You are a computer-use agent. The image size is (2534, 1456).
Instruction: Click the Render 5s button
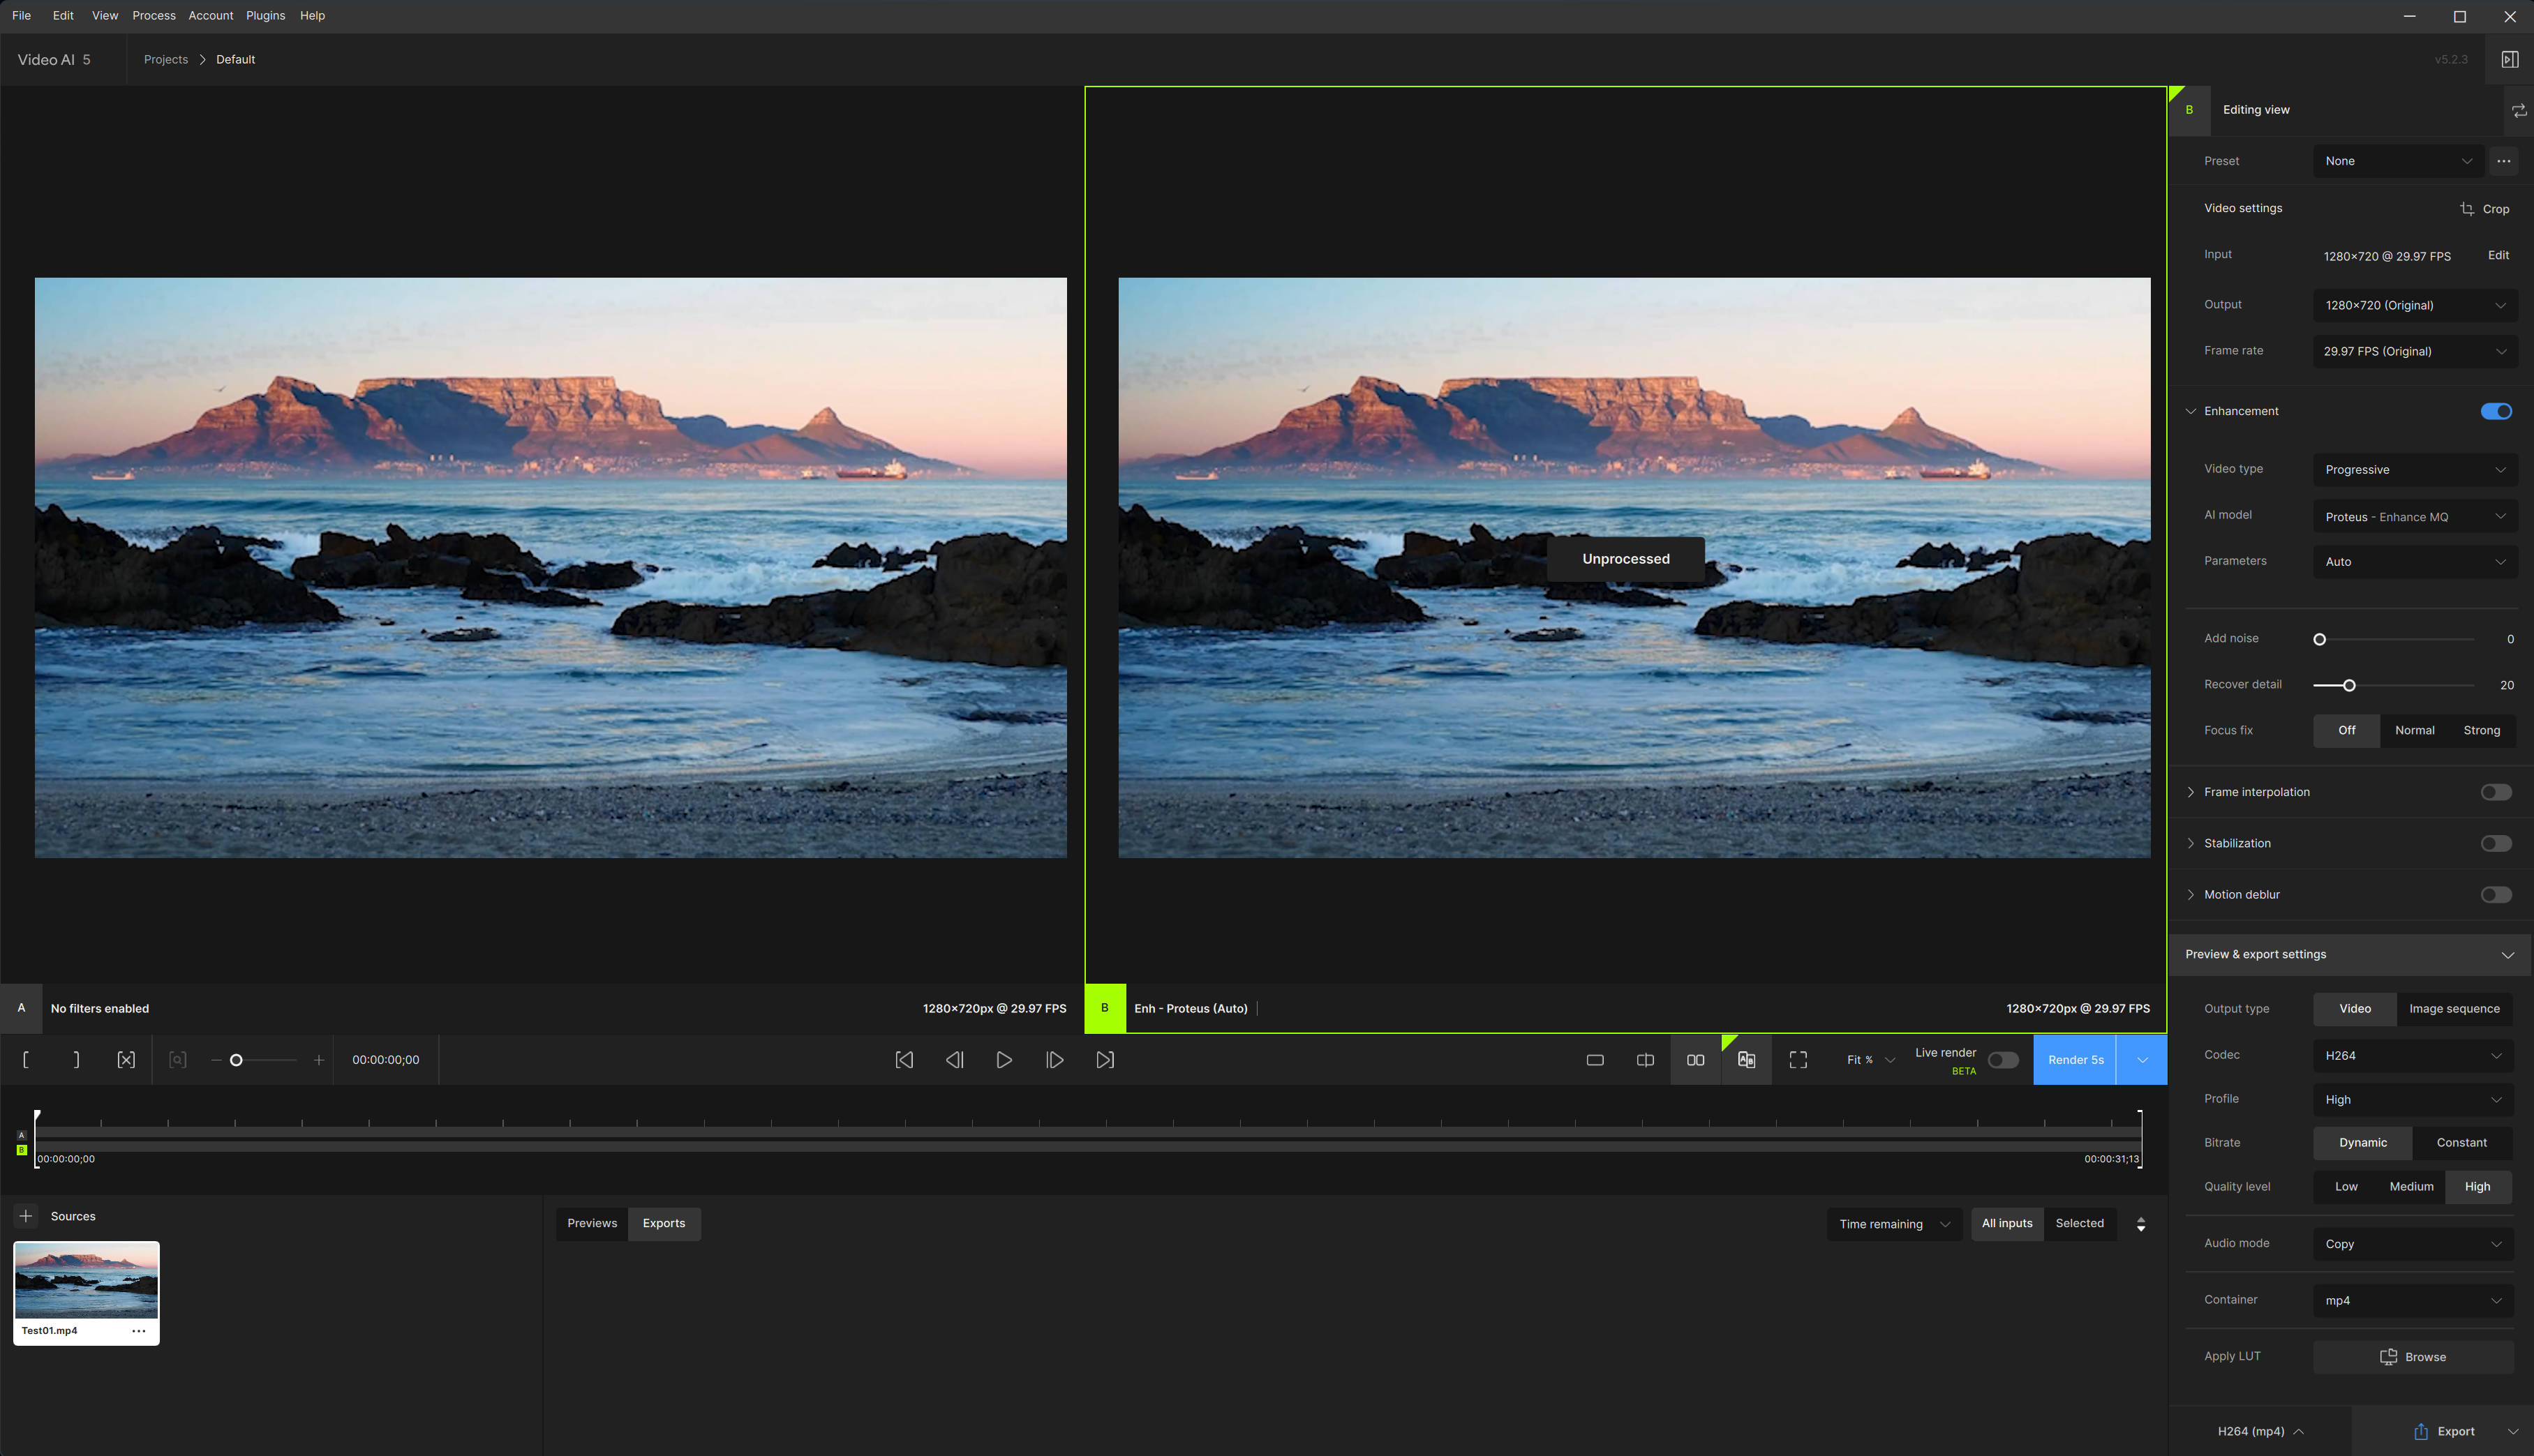[x=2074, y=1060]
